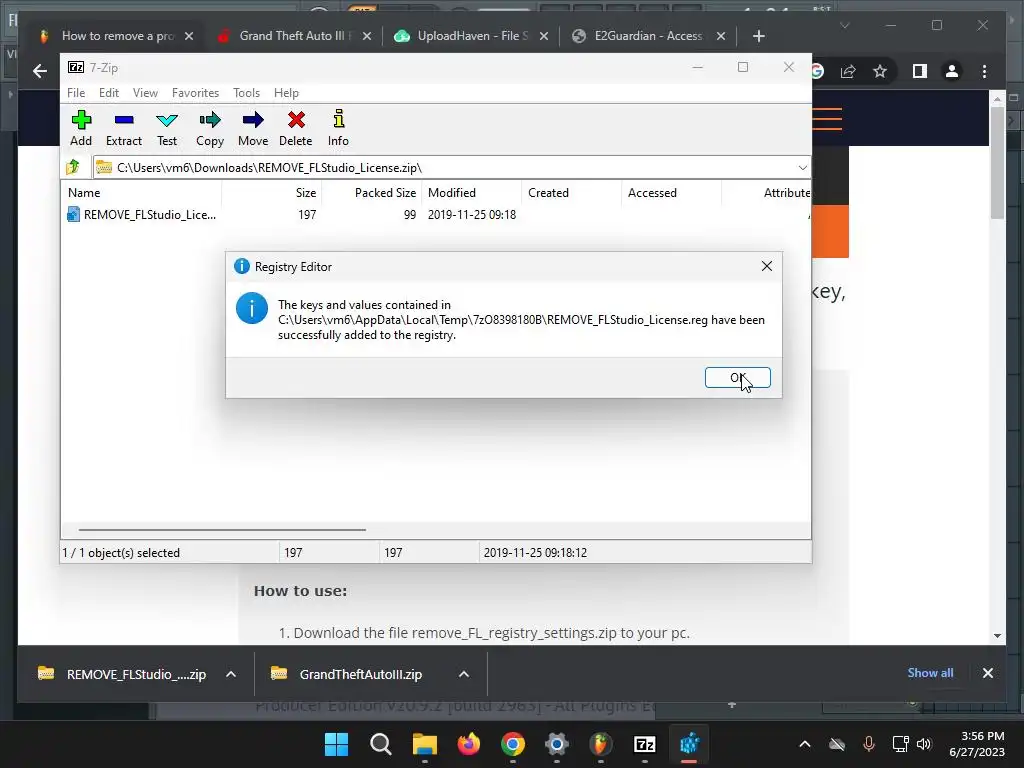
Task: Open the Chrome profile icon
Action: coord(952,71)
